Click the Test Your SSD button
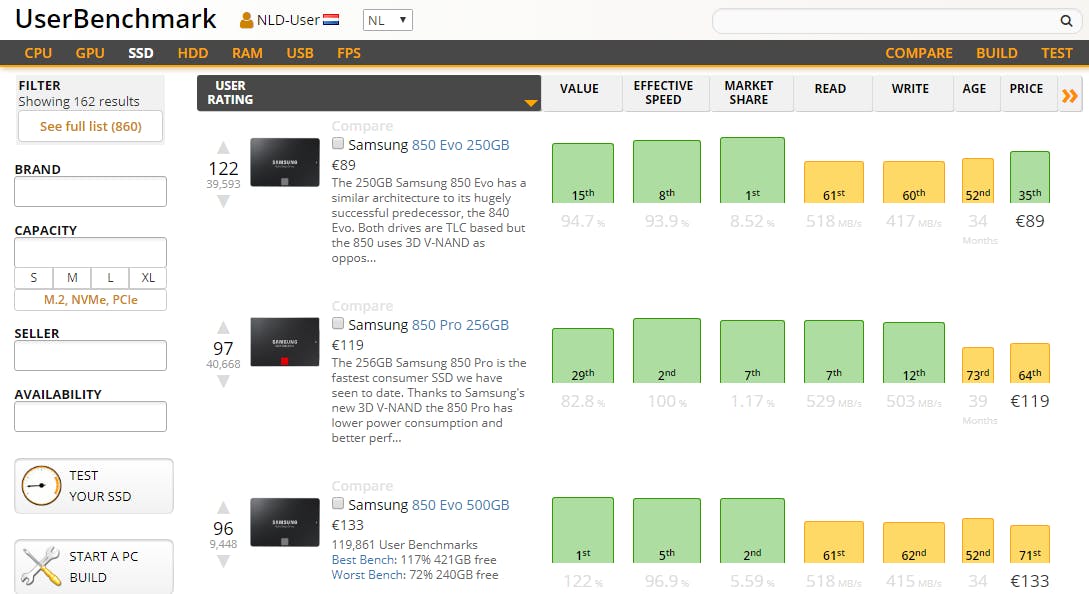 94,486
